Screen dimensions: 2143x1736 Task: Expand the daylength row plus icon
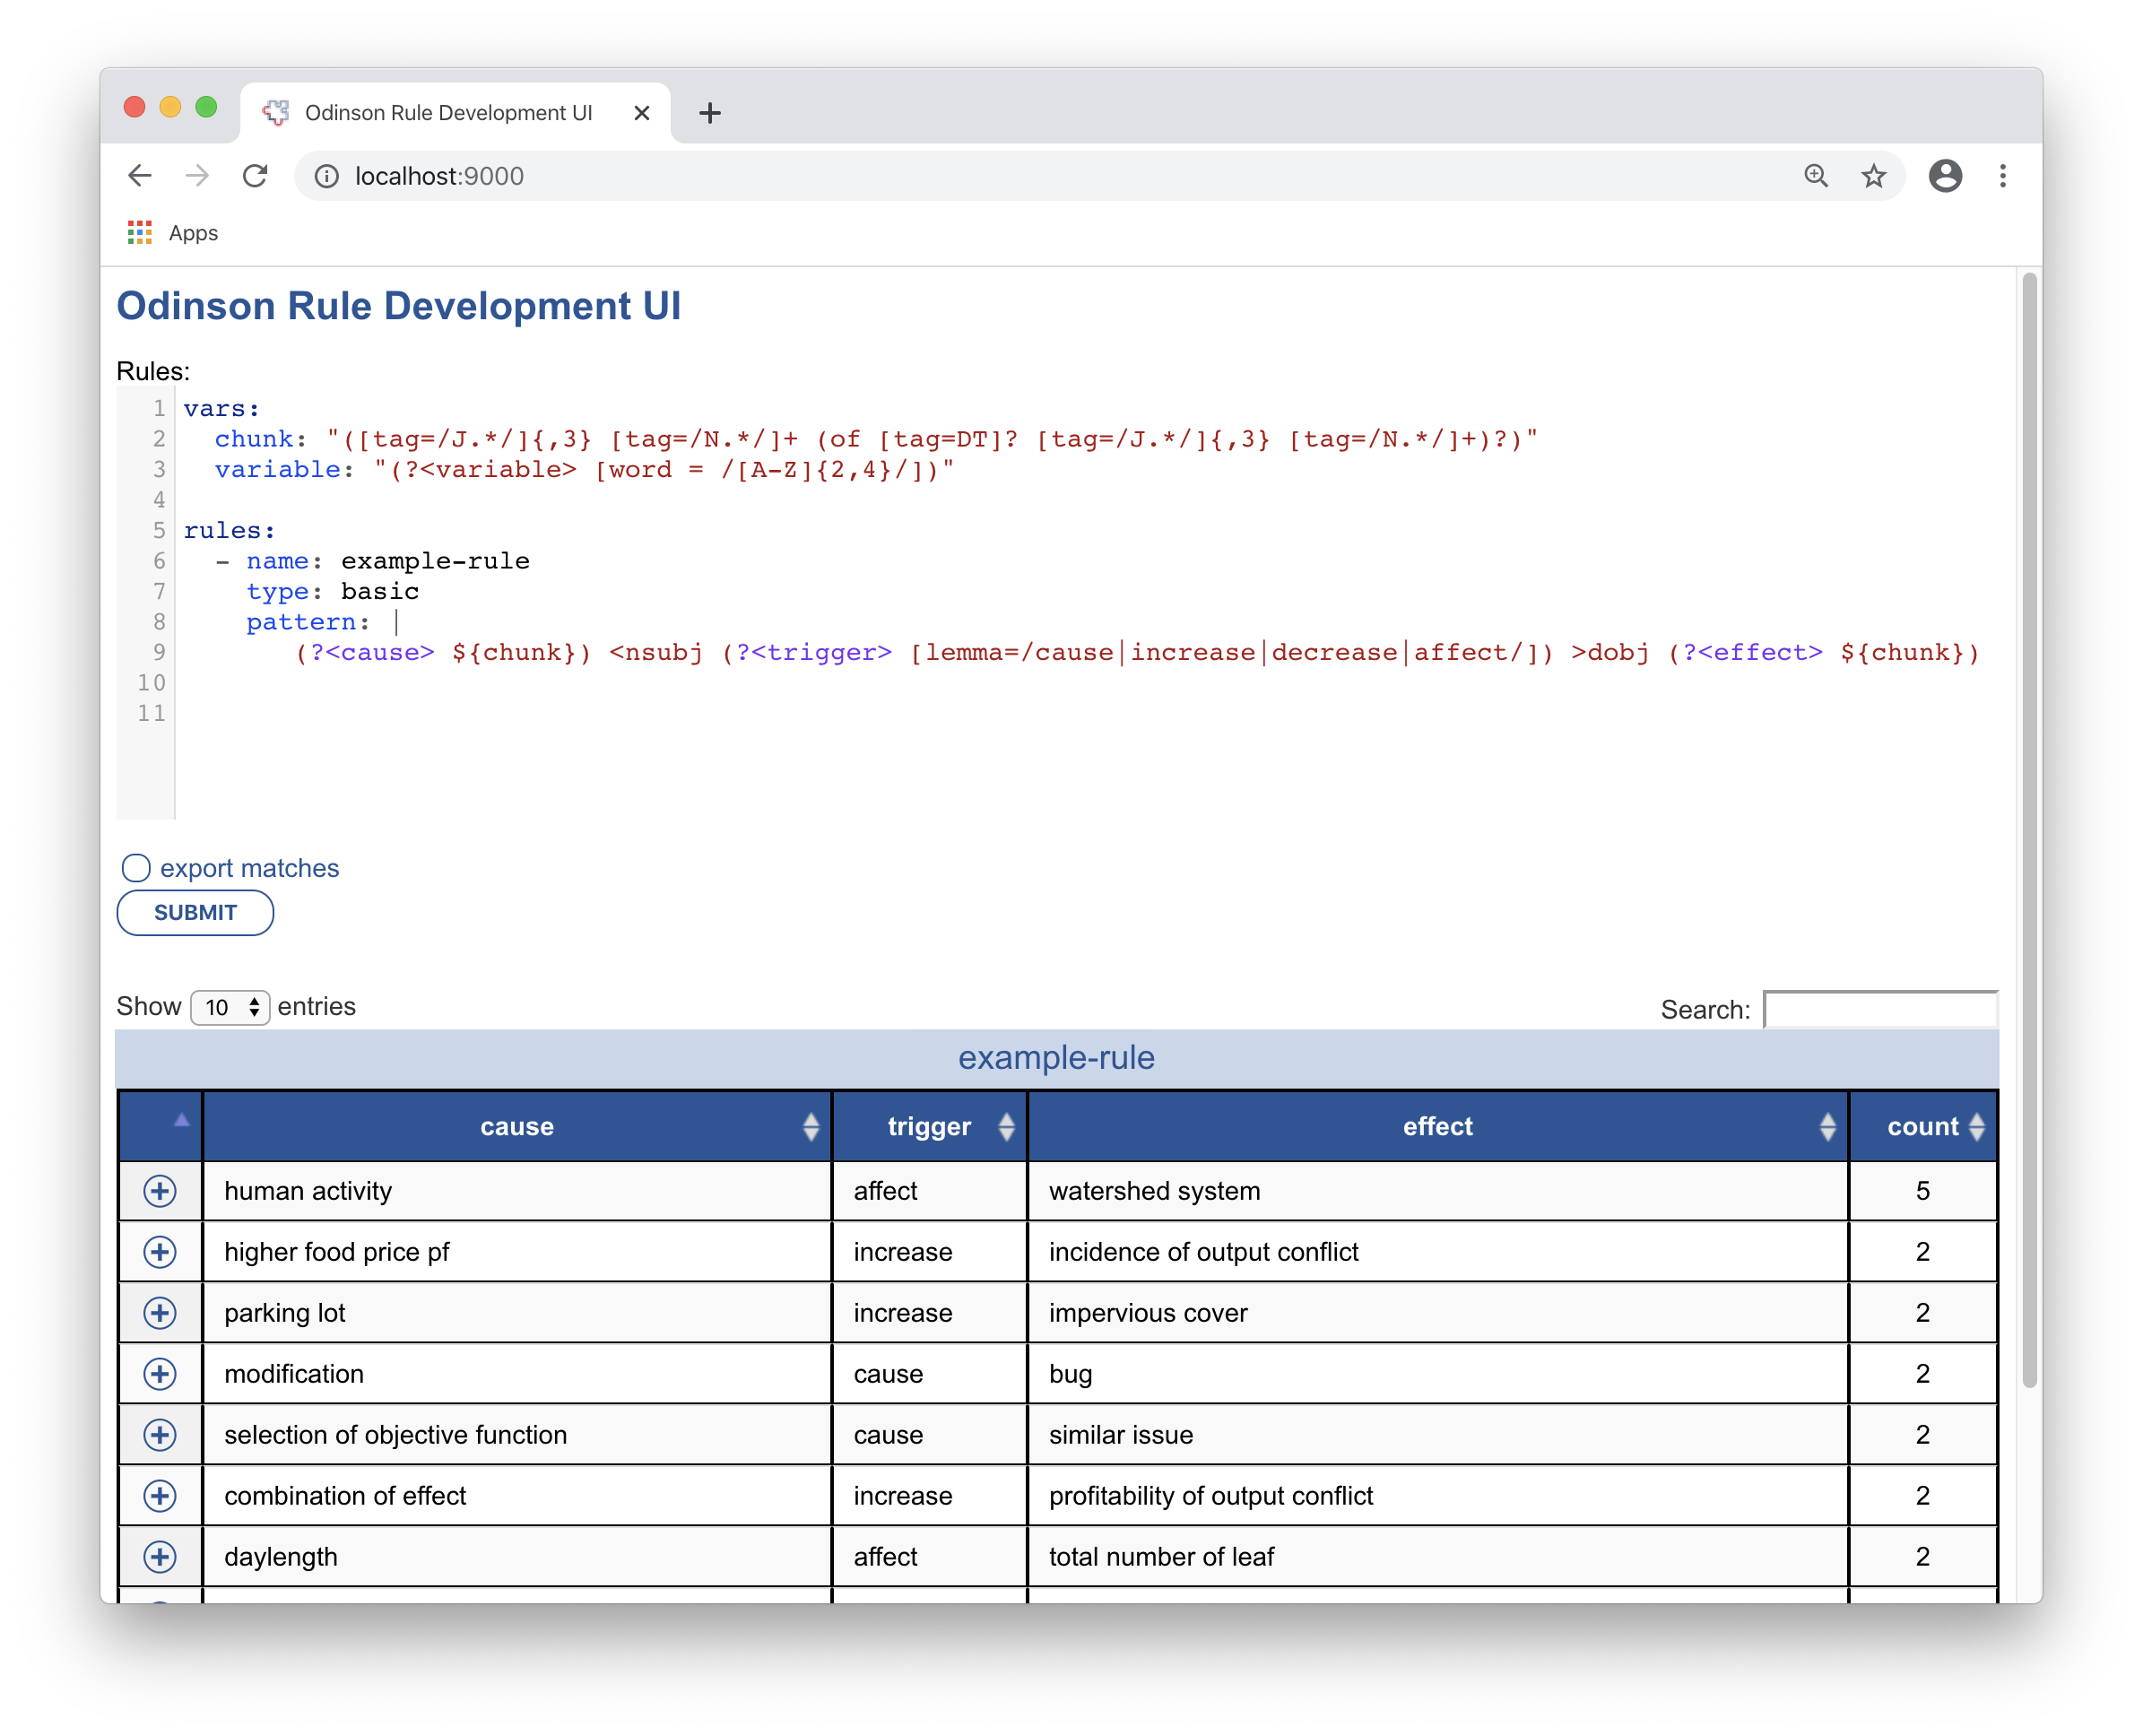tap(160, 1557)
